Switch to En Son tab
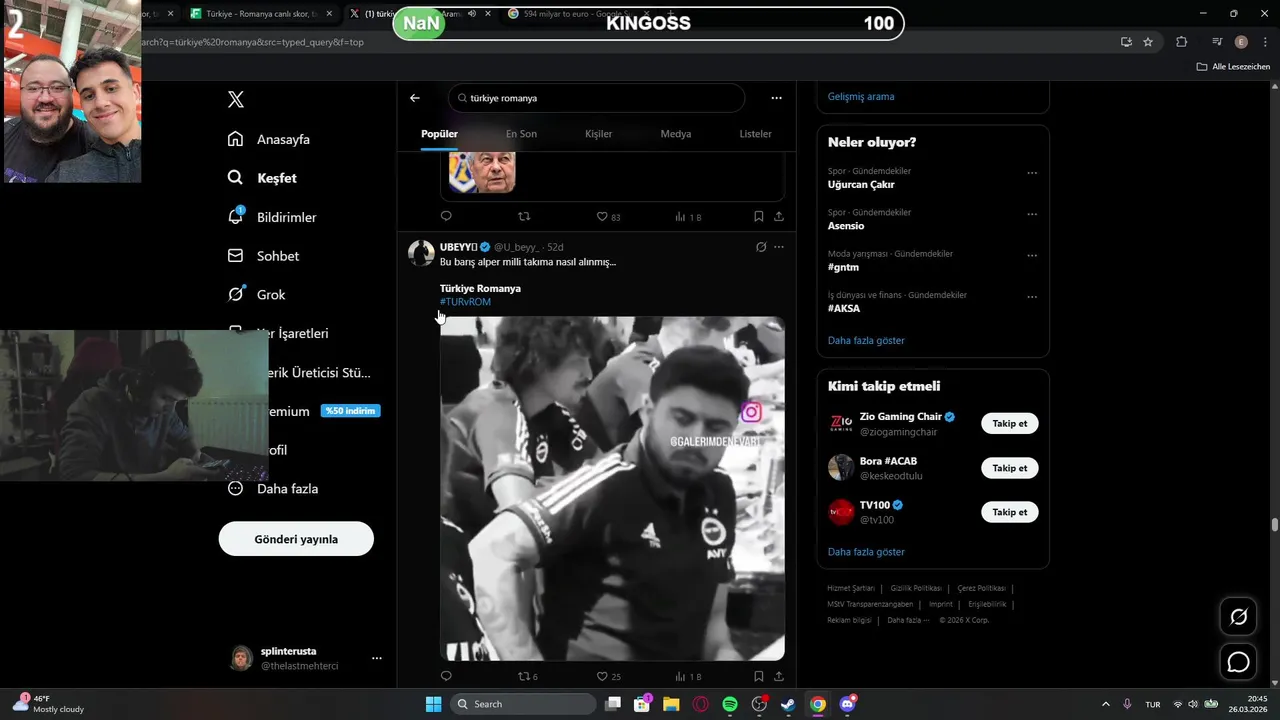 pos(521,134)
